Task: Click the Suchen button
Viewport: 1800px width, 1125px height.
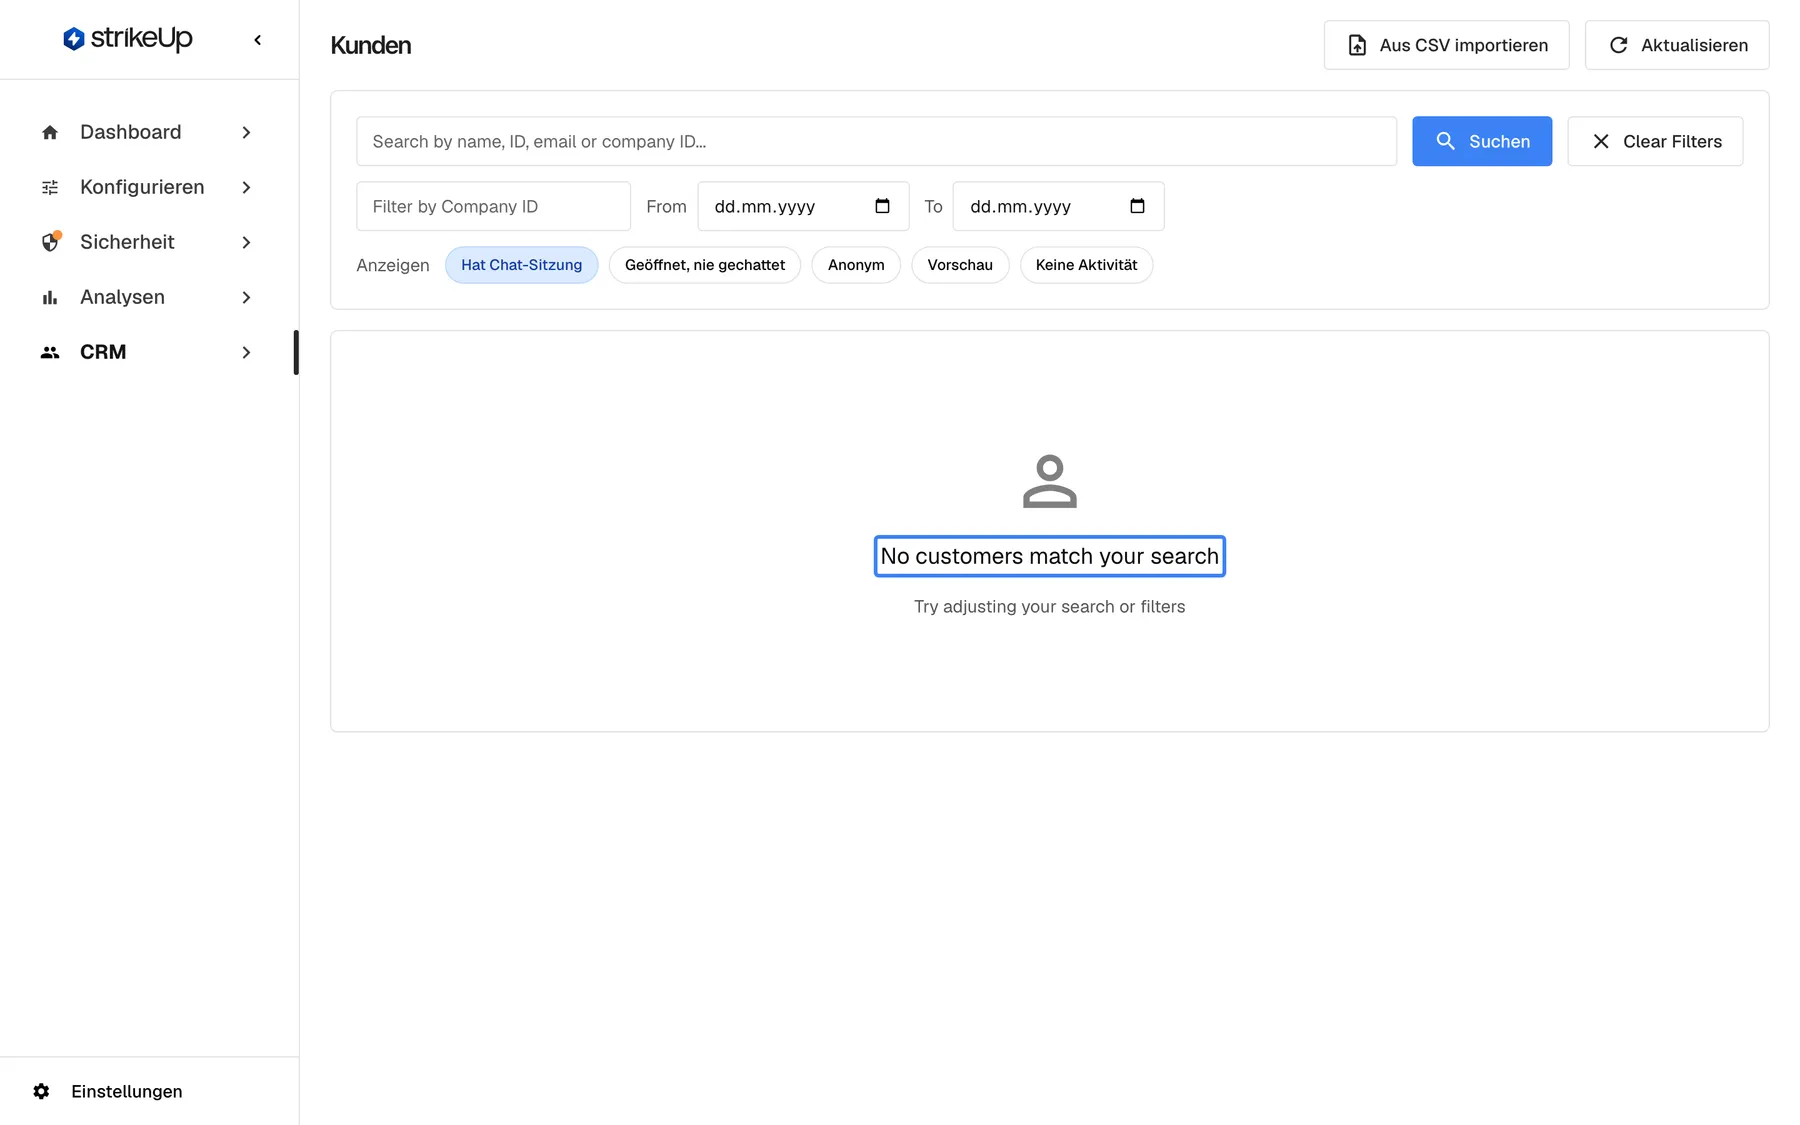Action: click(1482, 141)
